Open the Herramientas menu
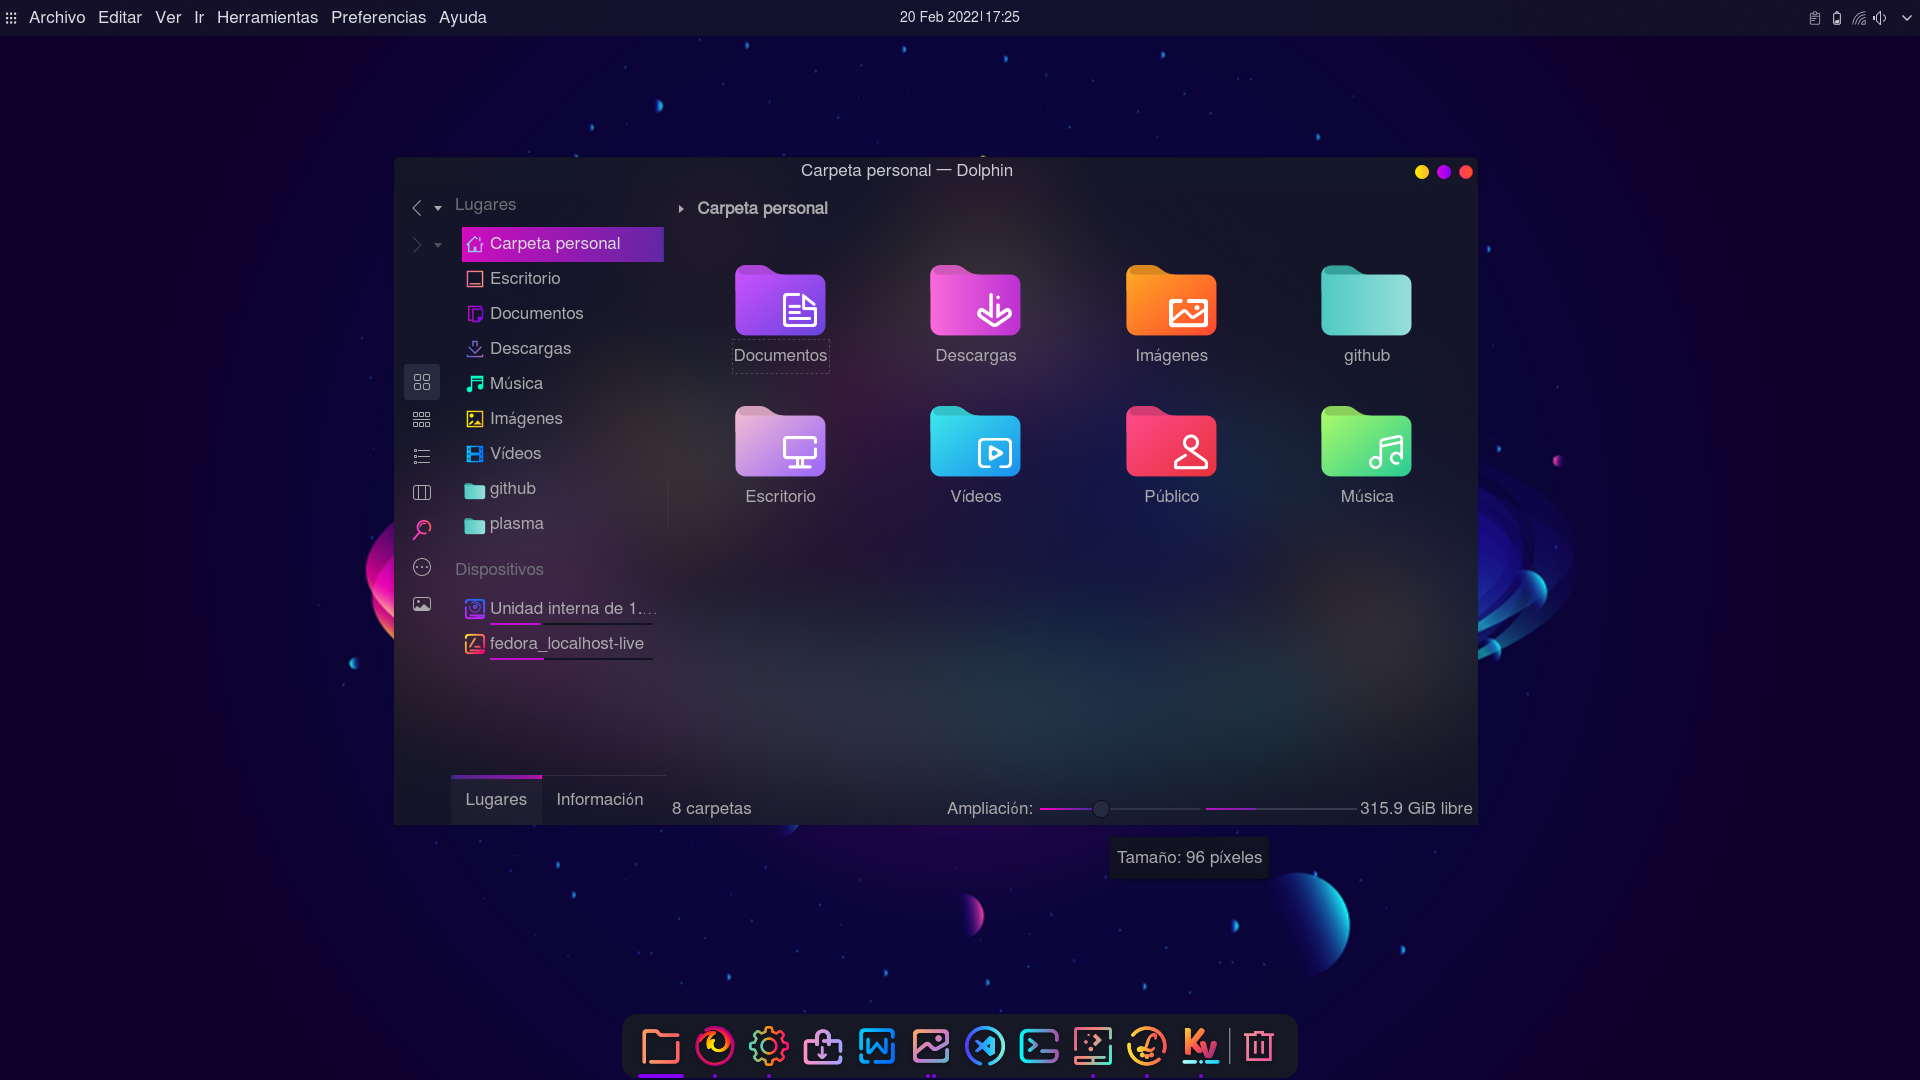The height and width of the screenshot is (1080, 1920). point(267,17)
